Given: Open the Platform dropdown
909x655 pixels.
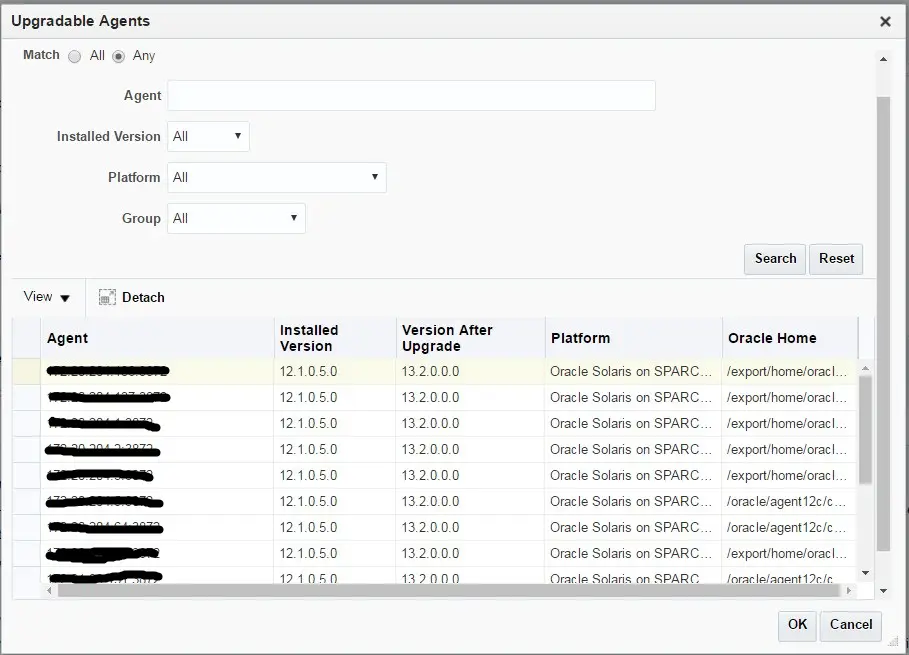Looking at the screenshot, I should click(x=277, y=177).
